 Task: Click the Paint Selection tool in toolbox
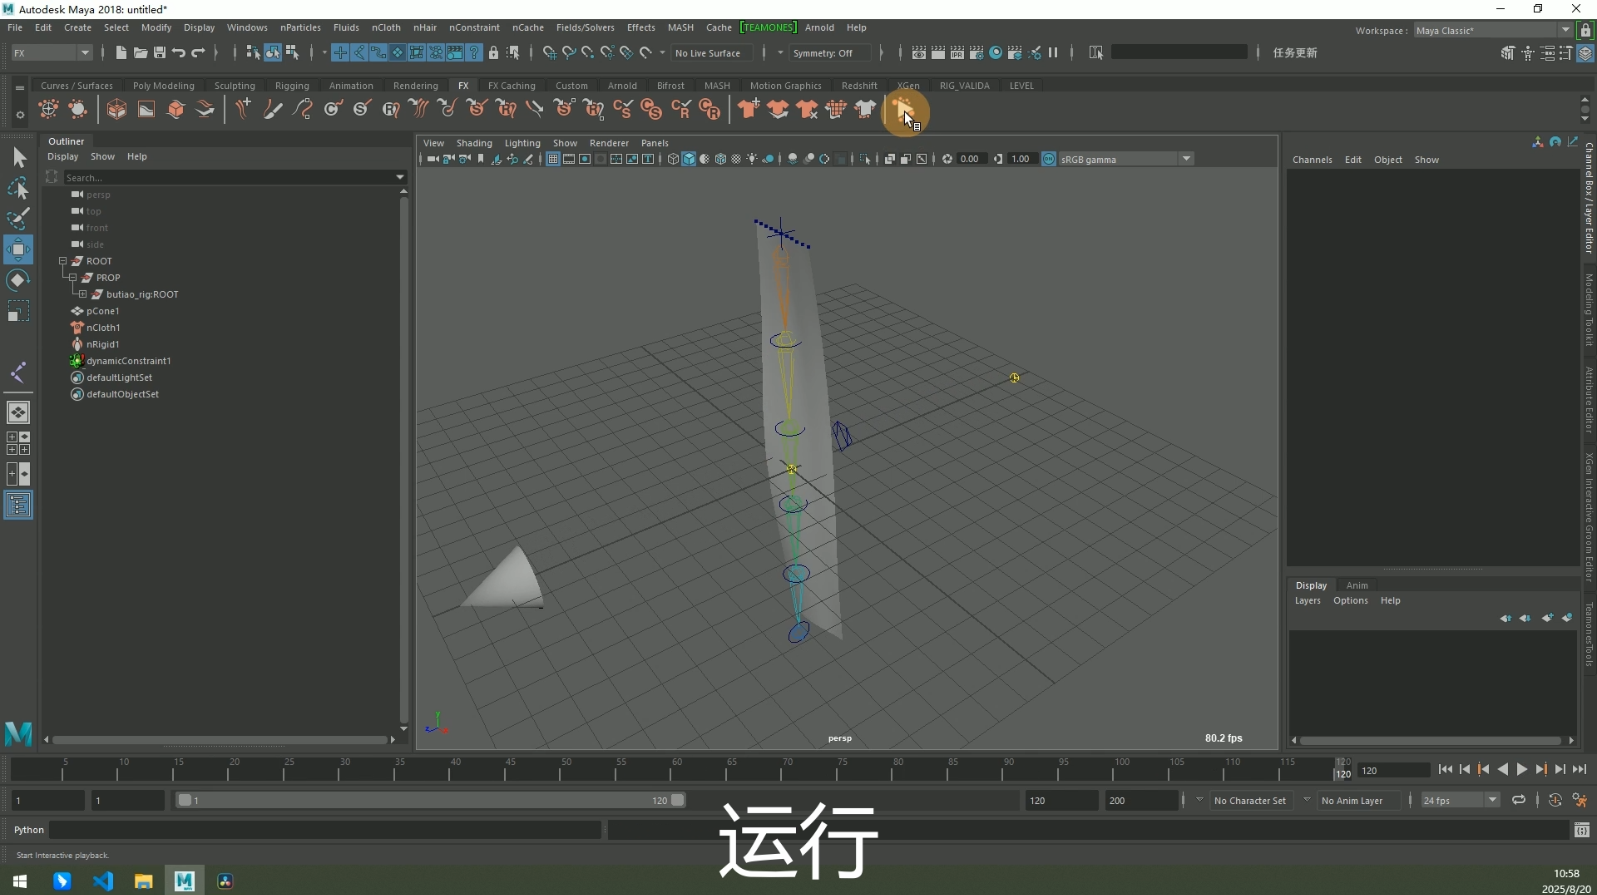point(18,219)
